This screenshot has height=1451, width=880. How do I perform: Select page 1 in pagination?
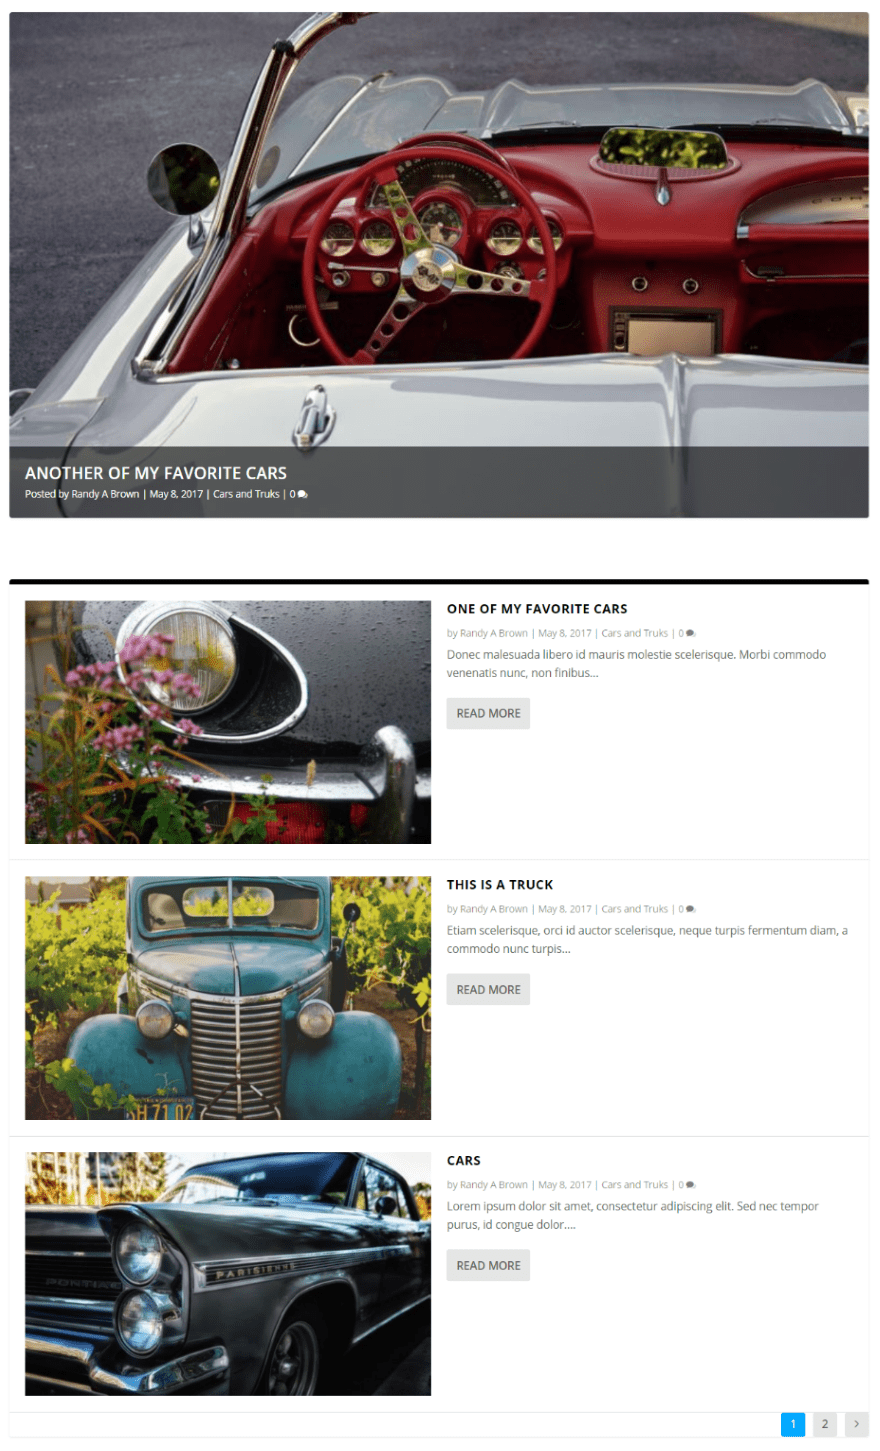(x=793, y=1424)
